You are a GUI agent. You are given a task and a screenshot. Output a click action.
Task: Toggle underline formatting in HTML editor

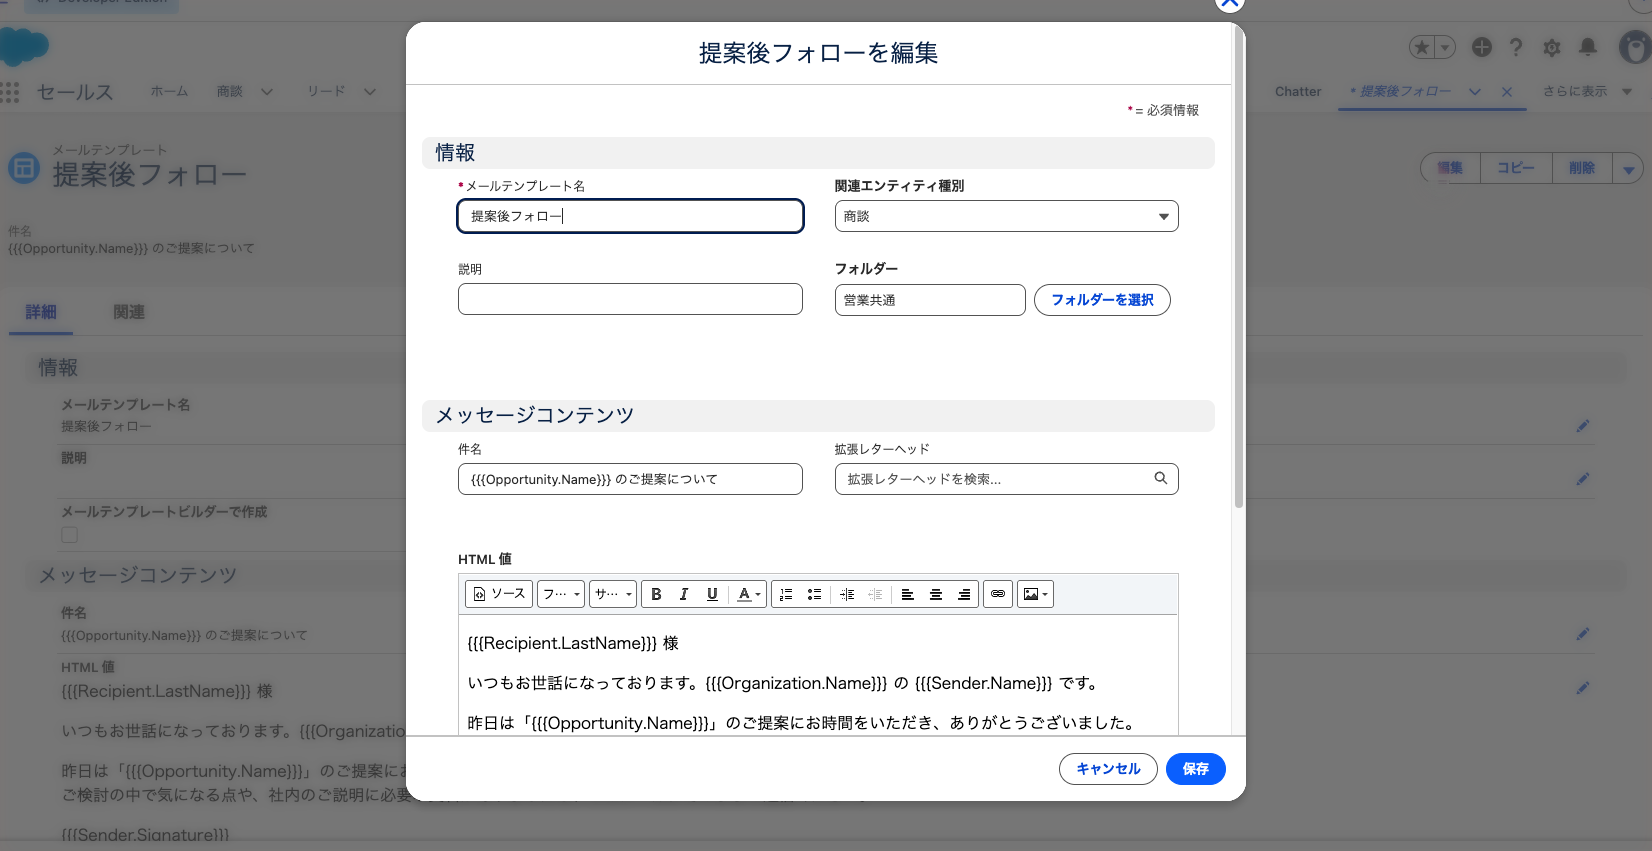pyautogui.click(x=712, y=594)
